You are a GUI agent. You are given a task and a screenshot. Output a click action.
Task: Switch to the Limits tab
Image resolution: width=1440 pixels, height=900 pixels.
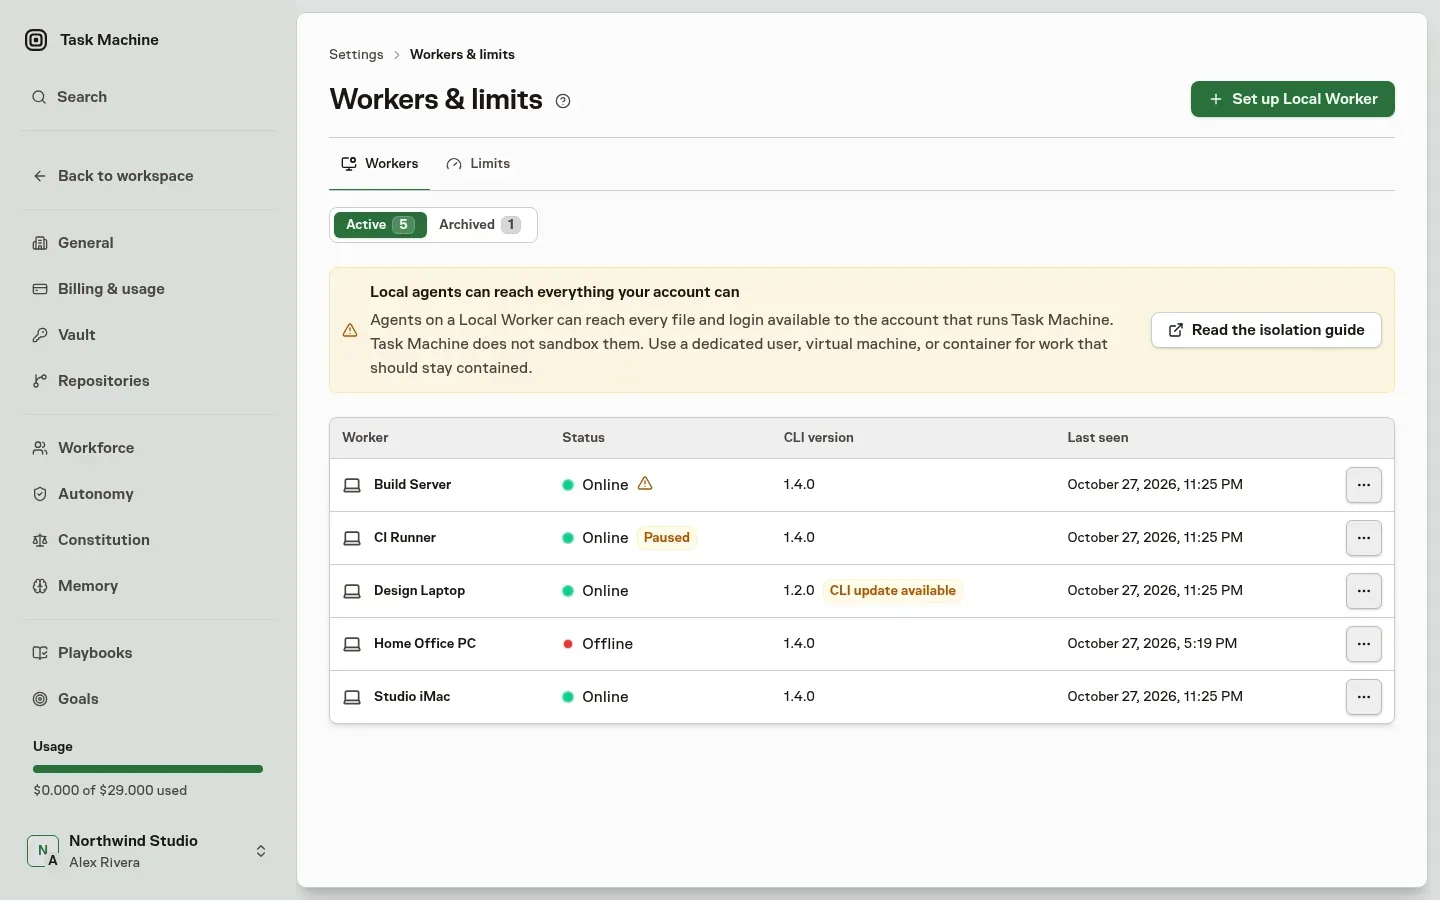478,164
